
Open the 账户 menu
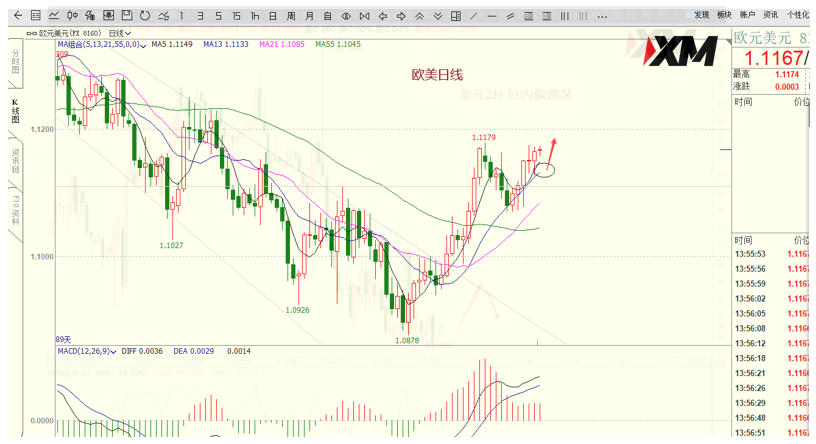click(747, 15)
